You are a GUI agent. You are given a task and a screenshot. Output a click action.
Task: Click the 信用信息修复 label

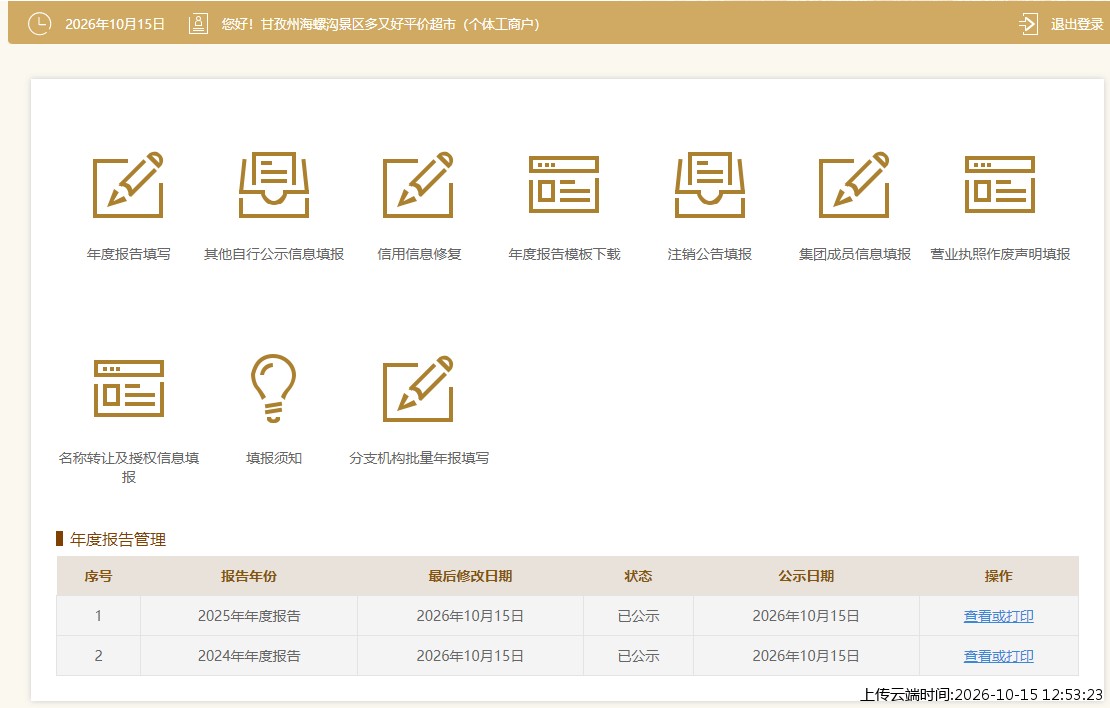pyautogui.click(x=419, y=254)
